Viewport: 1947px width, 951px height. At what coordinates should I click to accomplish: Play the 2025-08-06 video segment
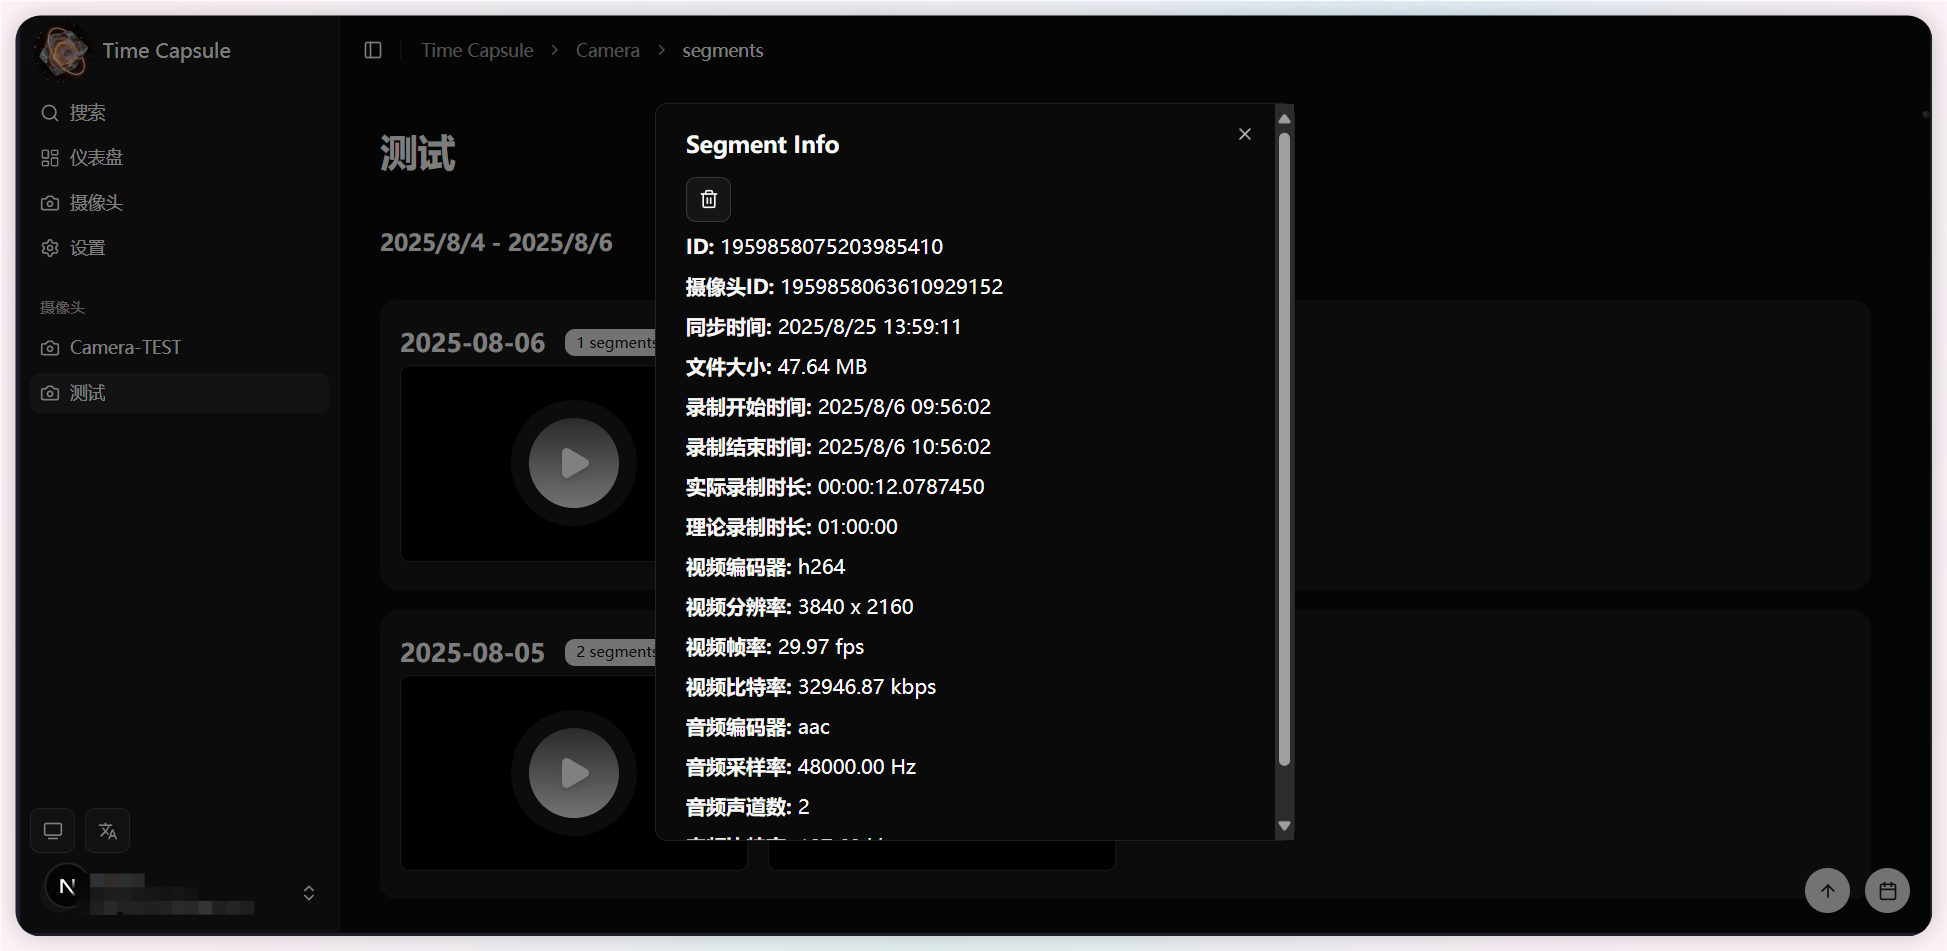pyautogui.click(x=574, y=463)
